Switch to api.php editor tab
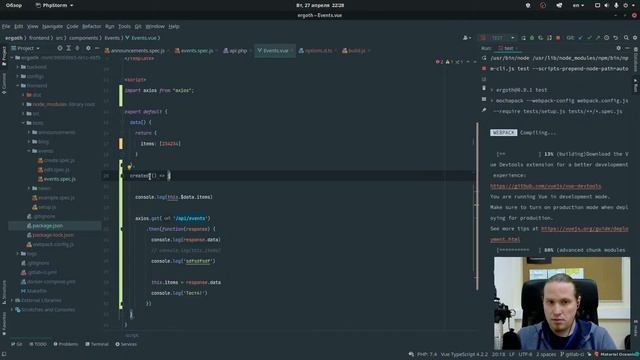Viewport: 640px width, 360px height. pyautogui.click(x=236, y=51)
